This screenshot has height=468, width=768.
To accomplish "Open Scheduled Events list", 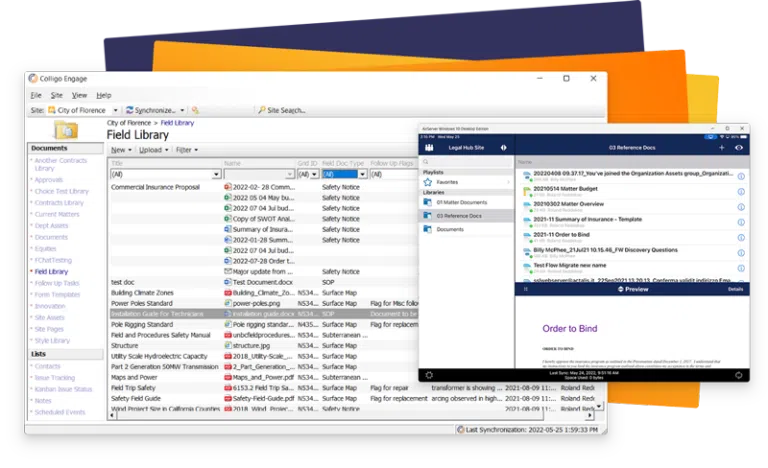I will 60,412.
